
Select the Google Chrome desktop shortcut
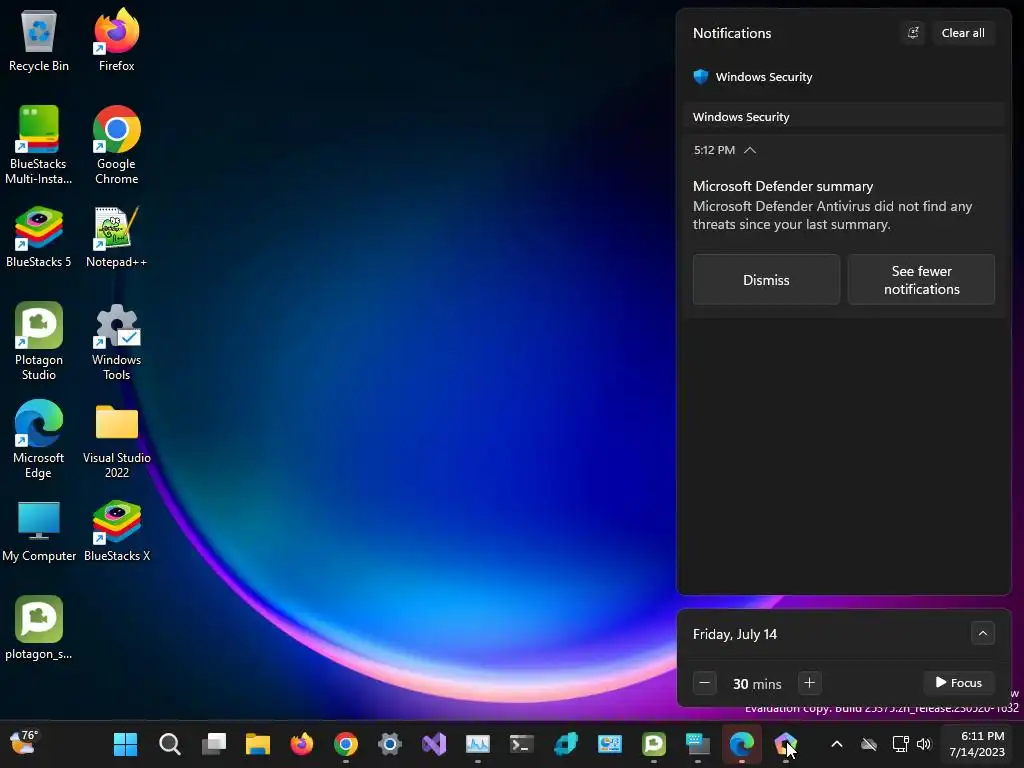click(x=116, y=145)
